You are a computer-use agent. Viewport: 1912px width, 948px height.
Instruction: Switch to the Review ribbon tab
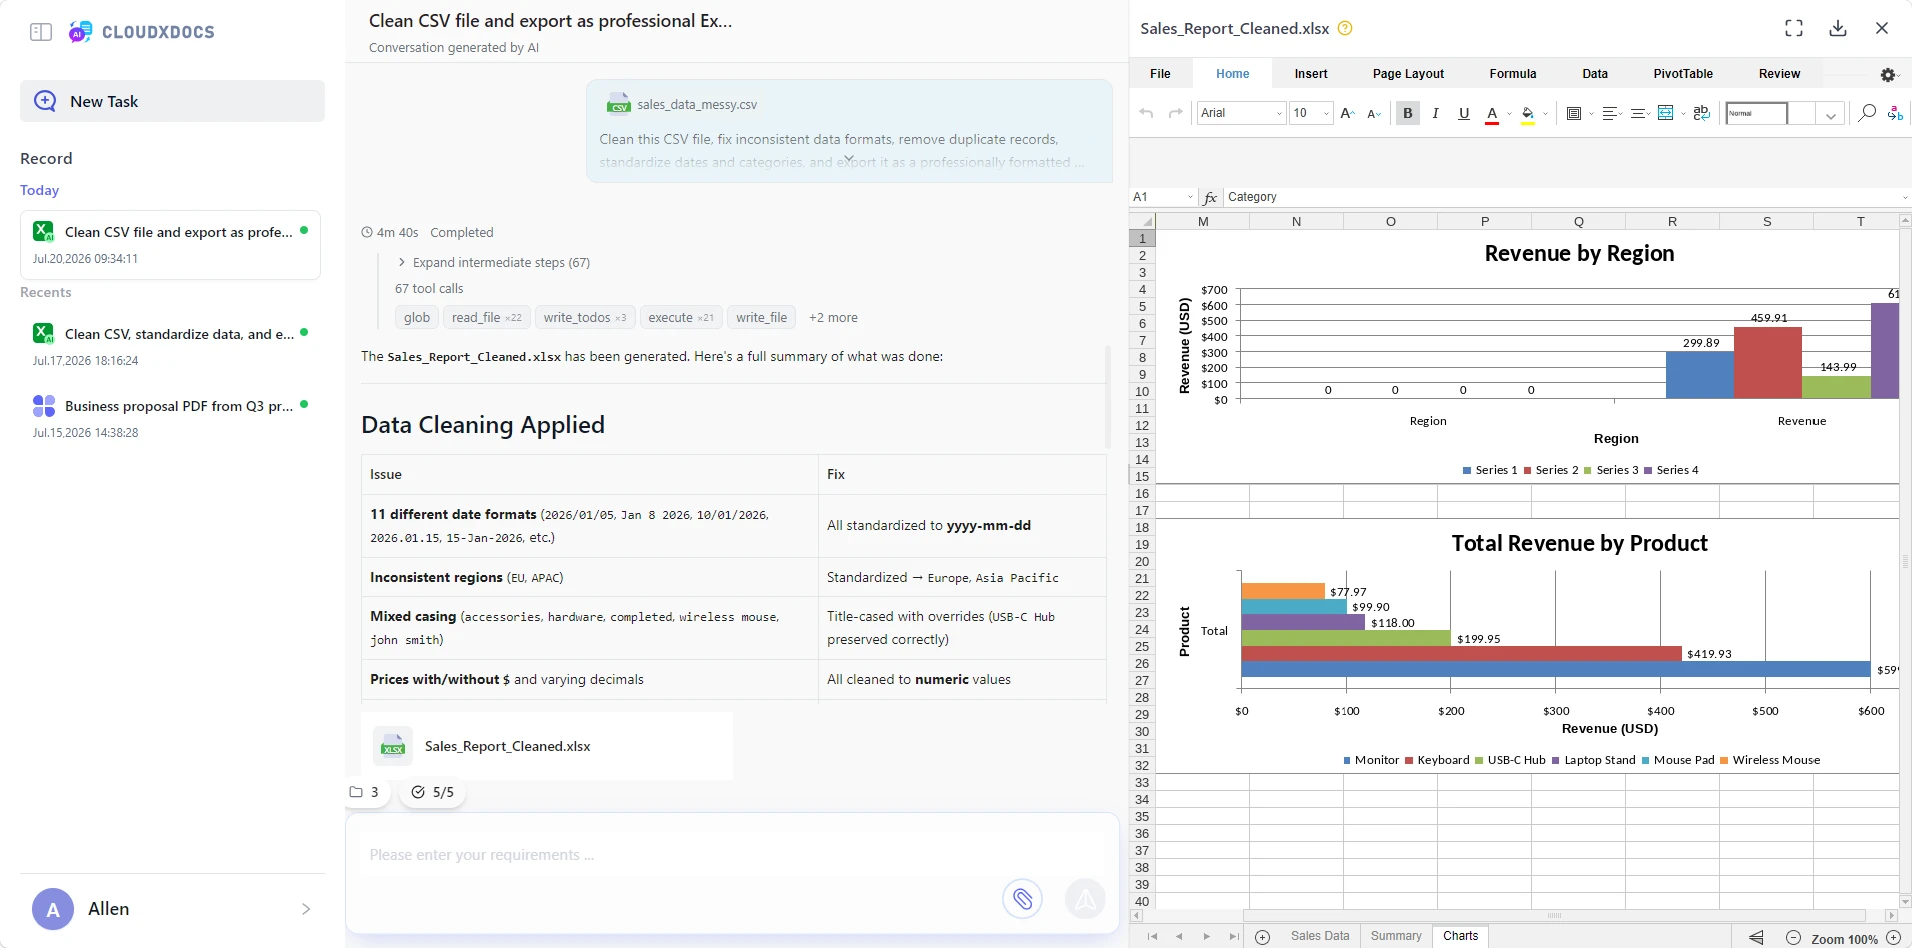[x=1779, y=74]
